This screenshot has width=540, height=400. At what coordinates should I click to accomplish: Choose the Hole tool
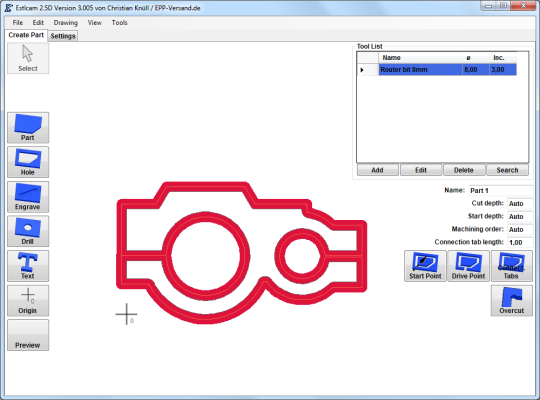tap(28, 162)
